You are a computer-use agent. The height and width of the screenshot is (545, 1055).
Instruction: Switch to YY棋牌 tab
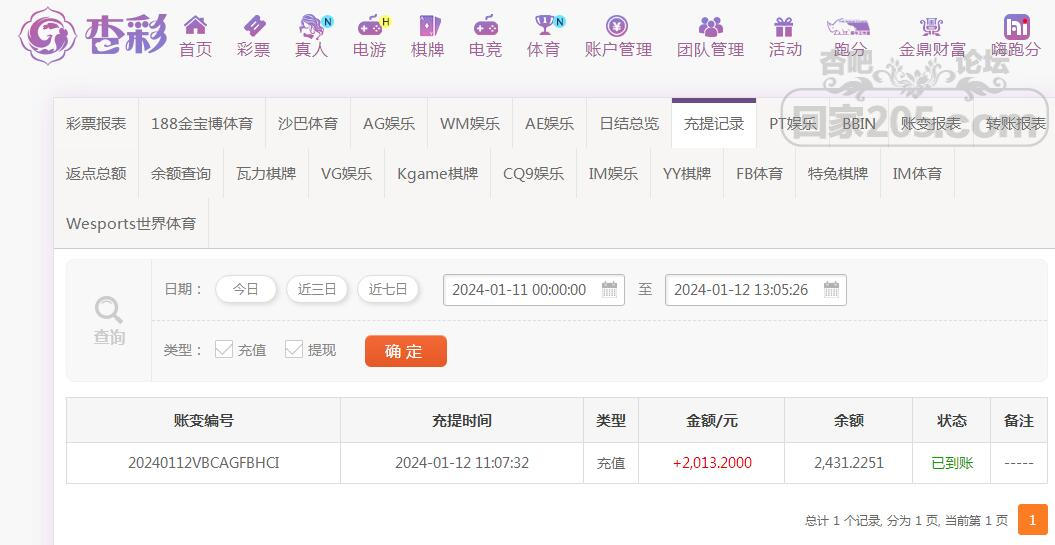687,174
